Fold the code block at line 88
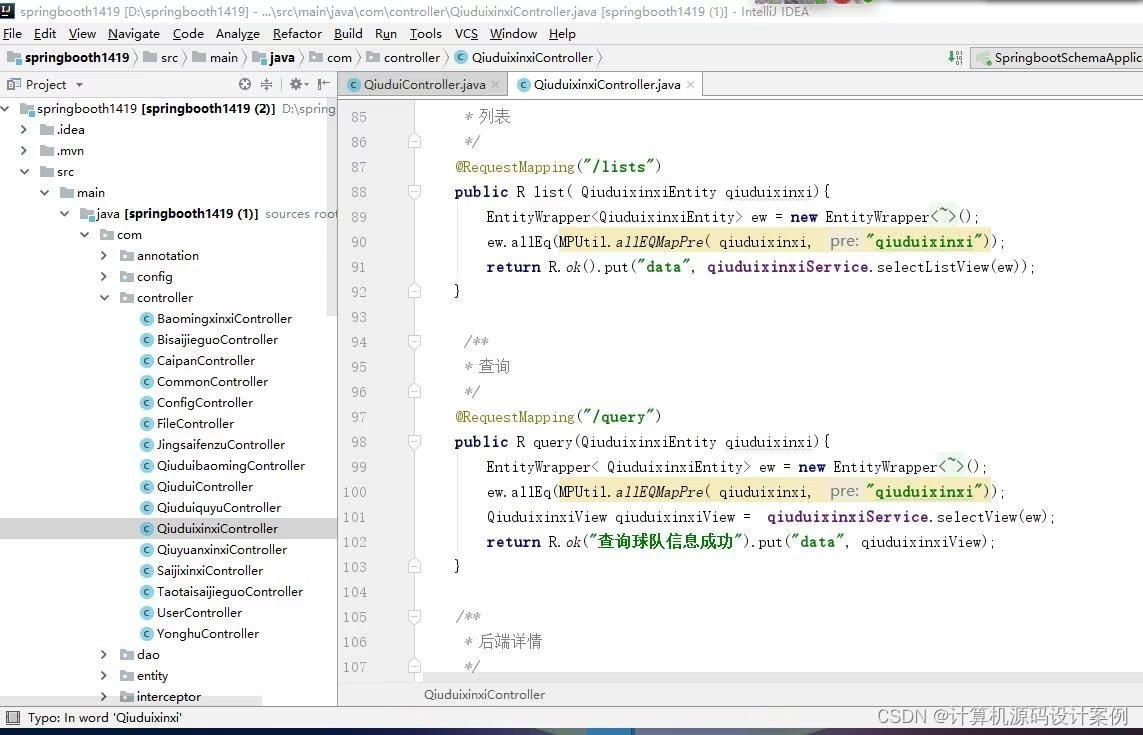Image resolution: width=1143 pixels, height=735 pixels. (x=414, y=191)
